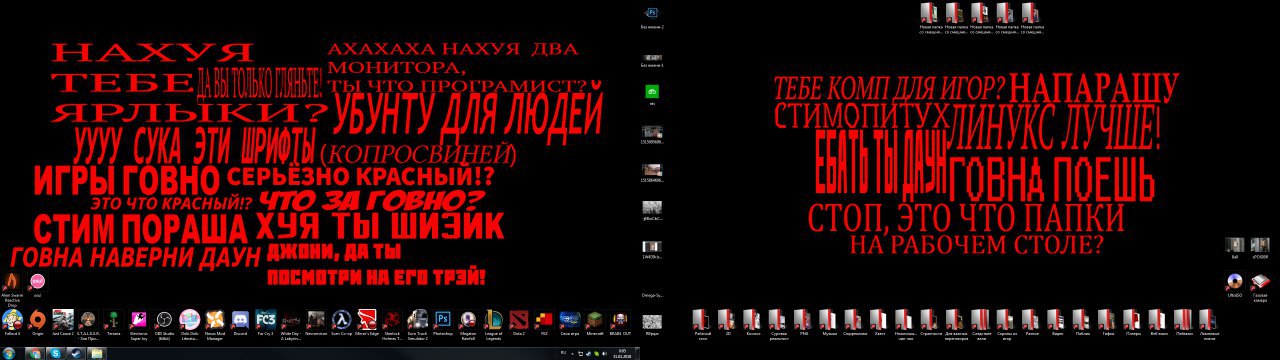
Task: Open League of Legends shortcut
Action: pos(493,324)
